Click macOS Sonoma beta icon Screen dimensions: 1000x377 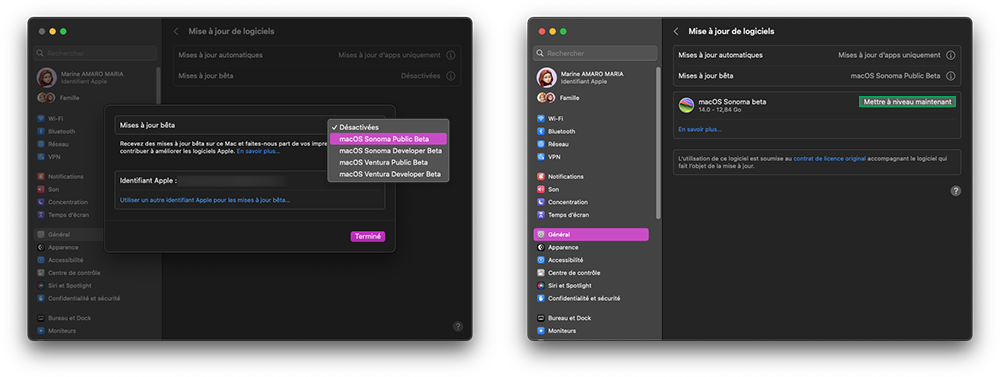click(686, 105)
